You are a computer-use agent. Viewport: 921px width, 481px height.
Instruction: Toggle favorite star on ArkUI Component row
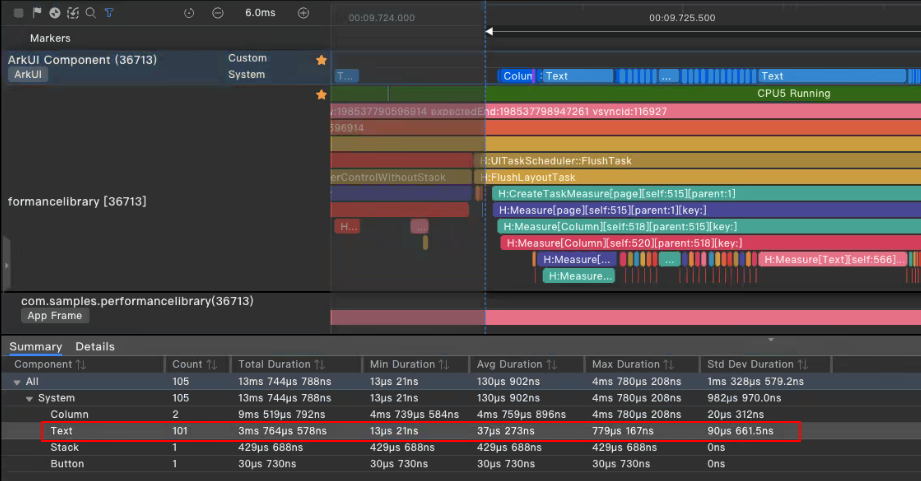321,60
